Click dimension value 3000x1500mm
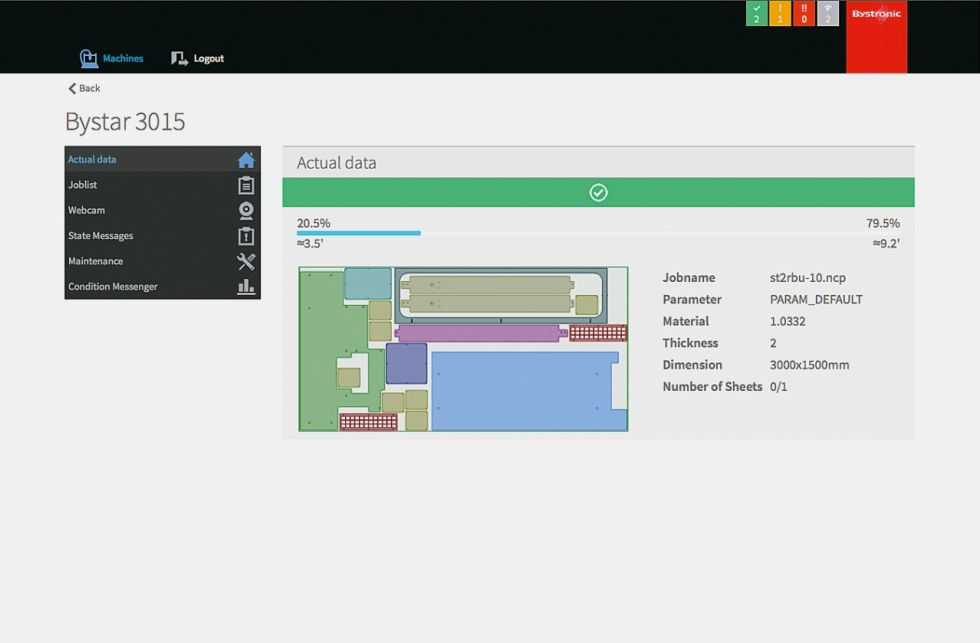This screenshot has height=643, width=980. (809, 365)
